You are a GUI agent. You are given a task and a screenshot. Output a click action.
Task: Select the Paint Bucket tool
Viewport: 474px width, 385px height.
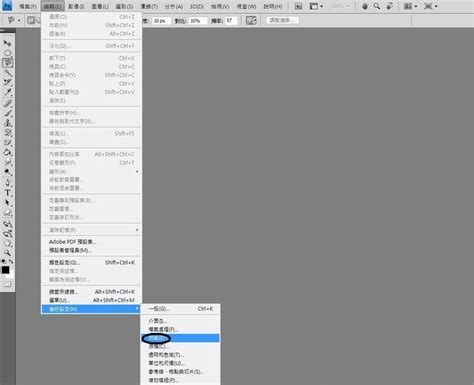[x=7, y=153]
